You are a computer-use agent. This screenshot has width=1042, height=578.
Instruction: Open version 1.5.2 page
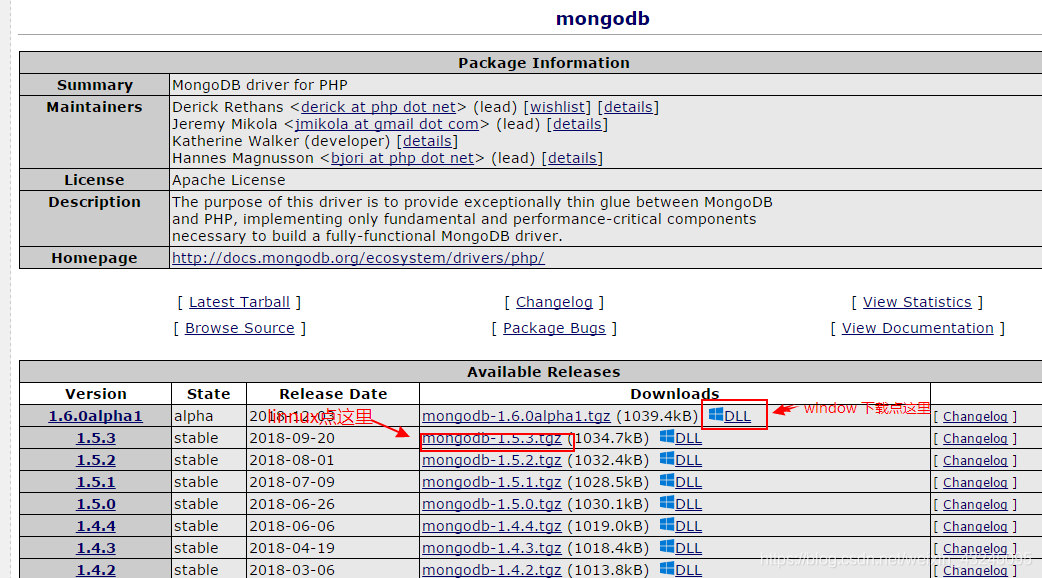tap(96, 460)
